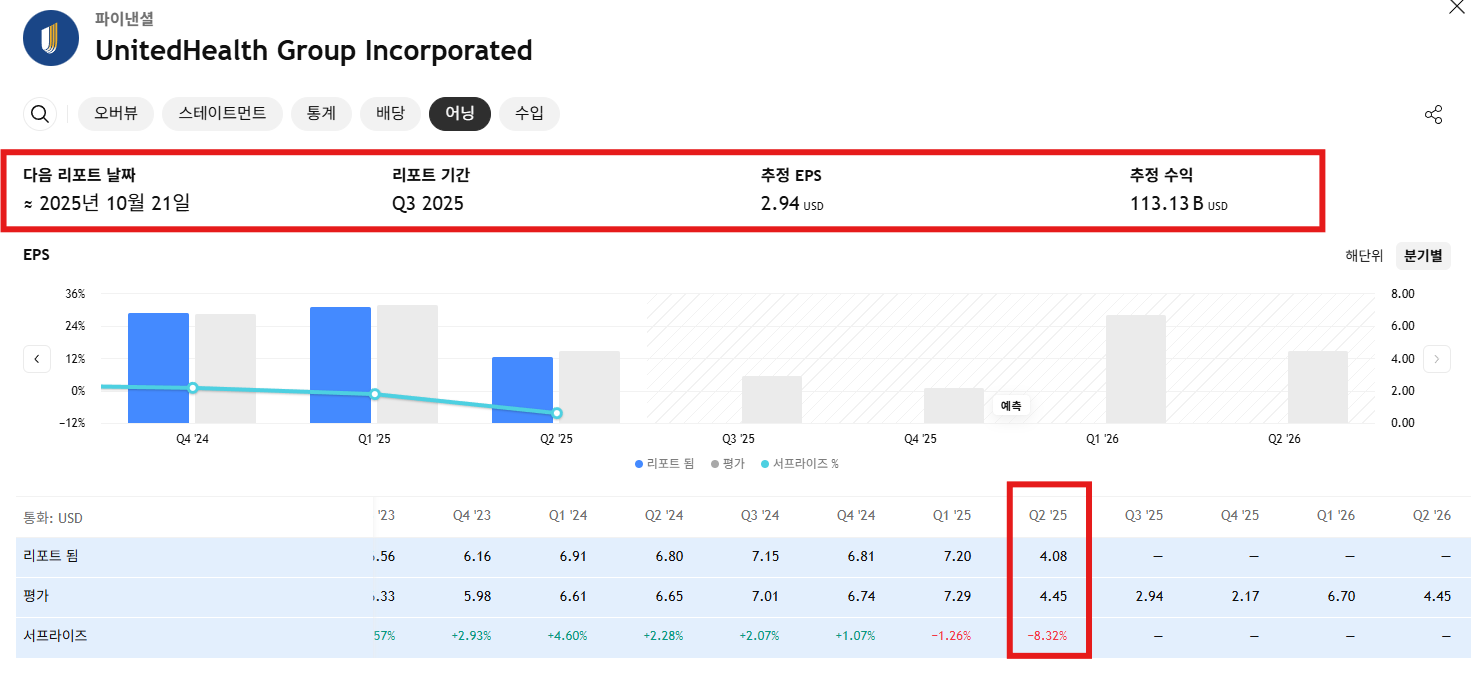Click the 파이낸셜 heading text
The width and height of the screenshot is (1477, 679).
[124, 19]
